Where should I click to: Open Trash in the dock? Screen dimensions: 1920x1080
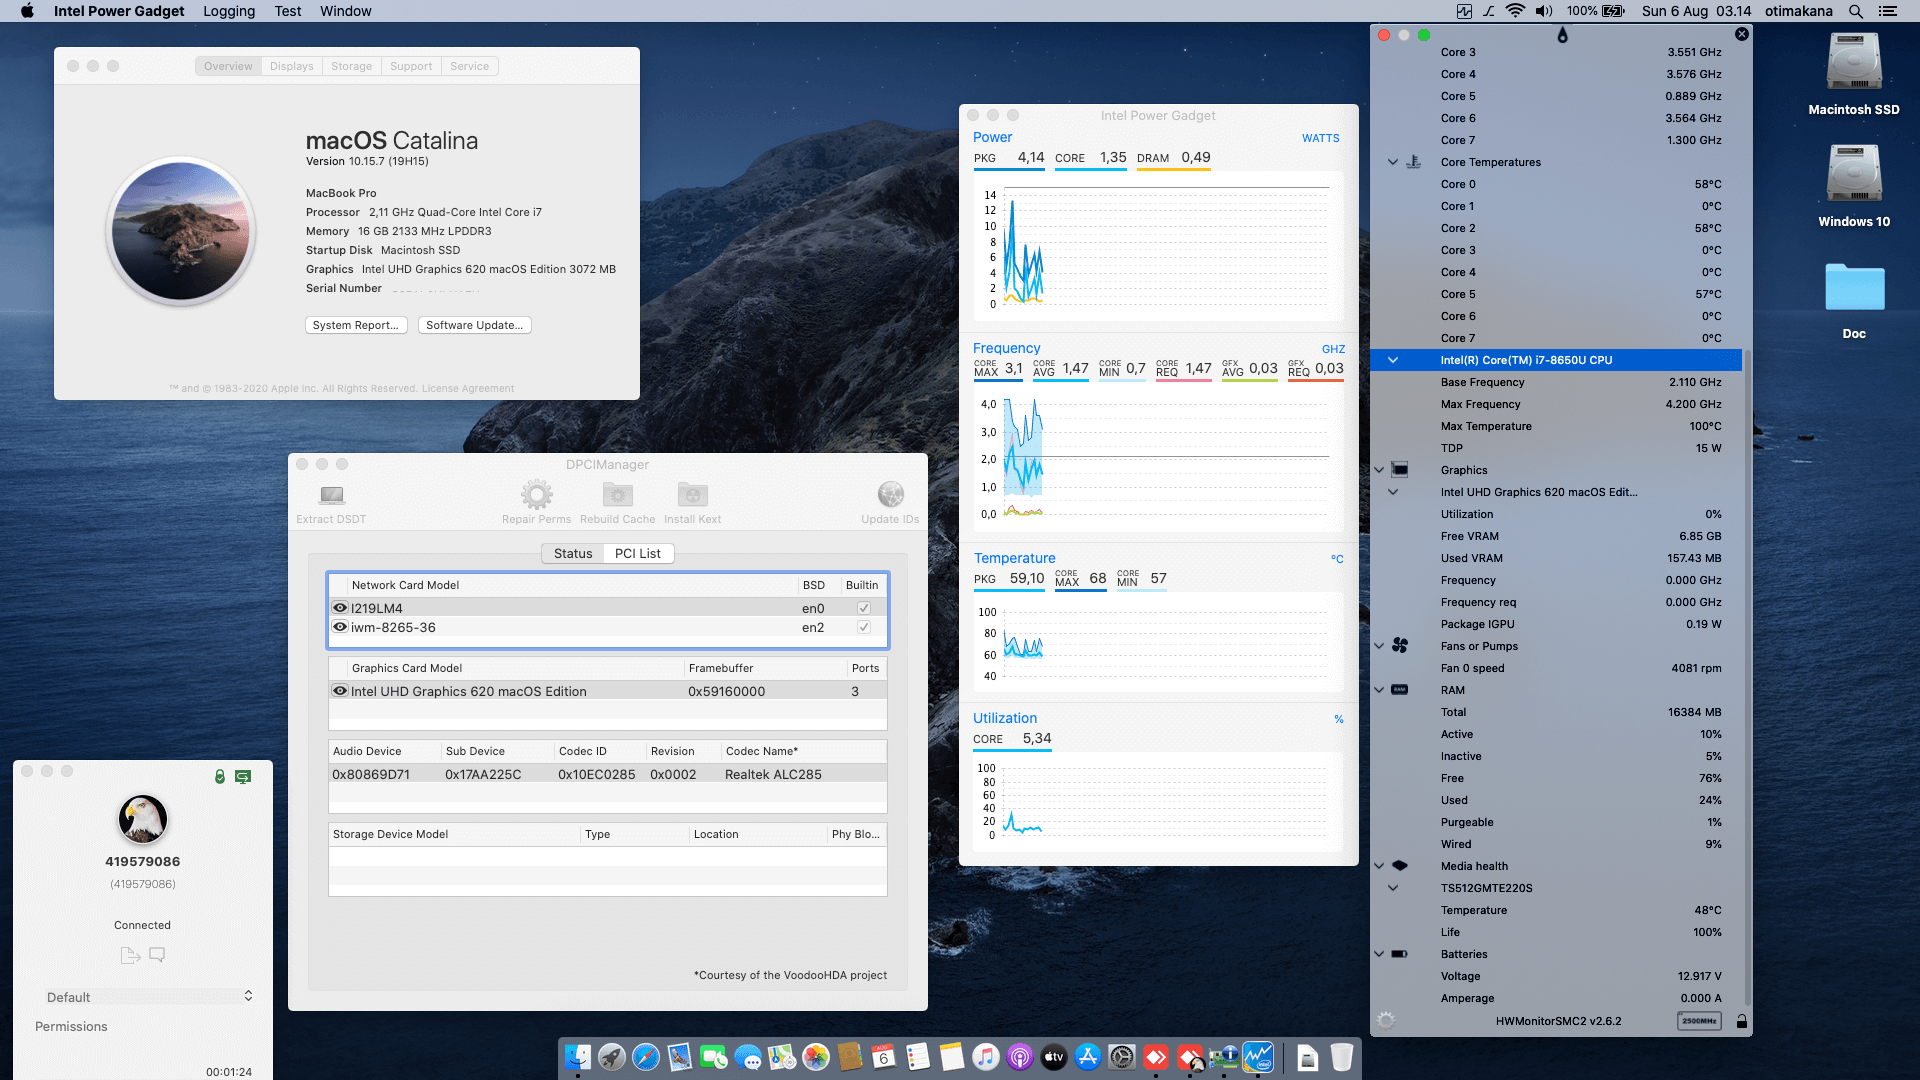click(x=1342, y=1057)
